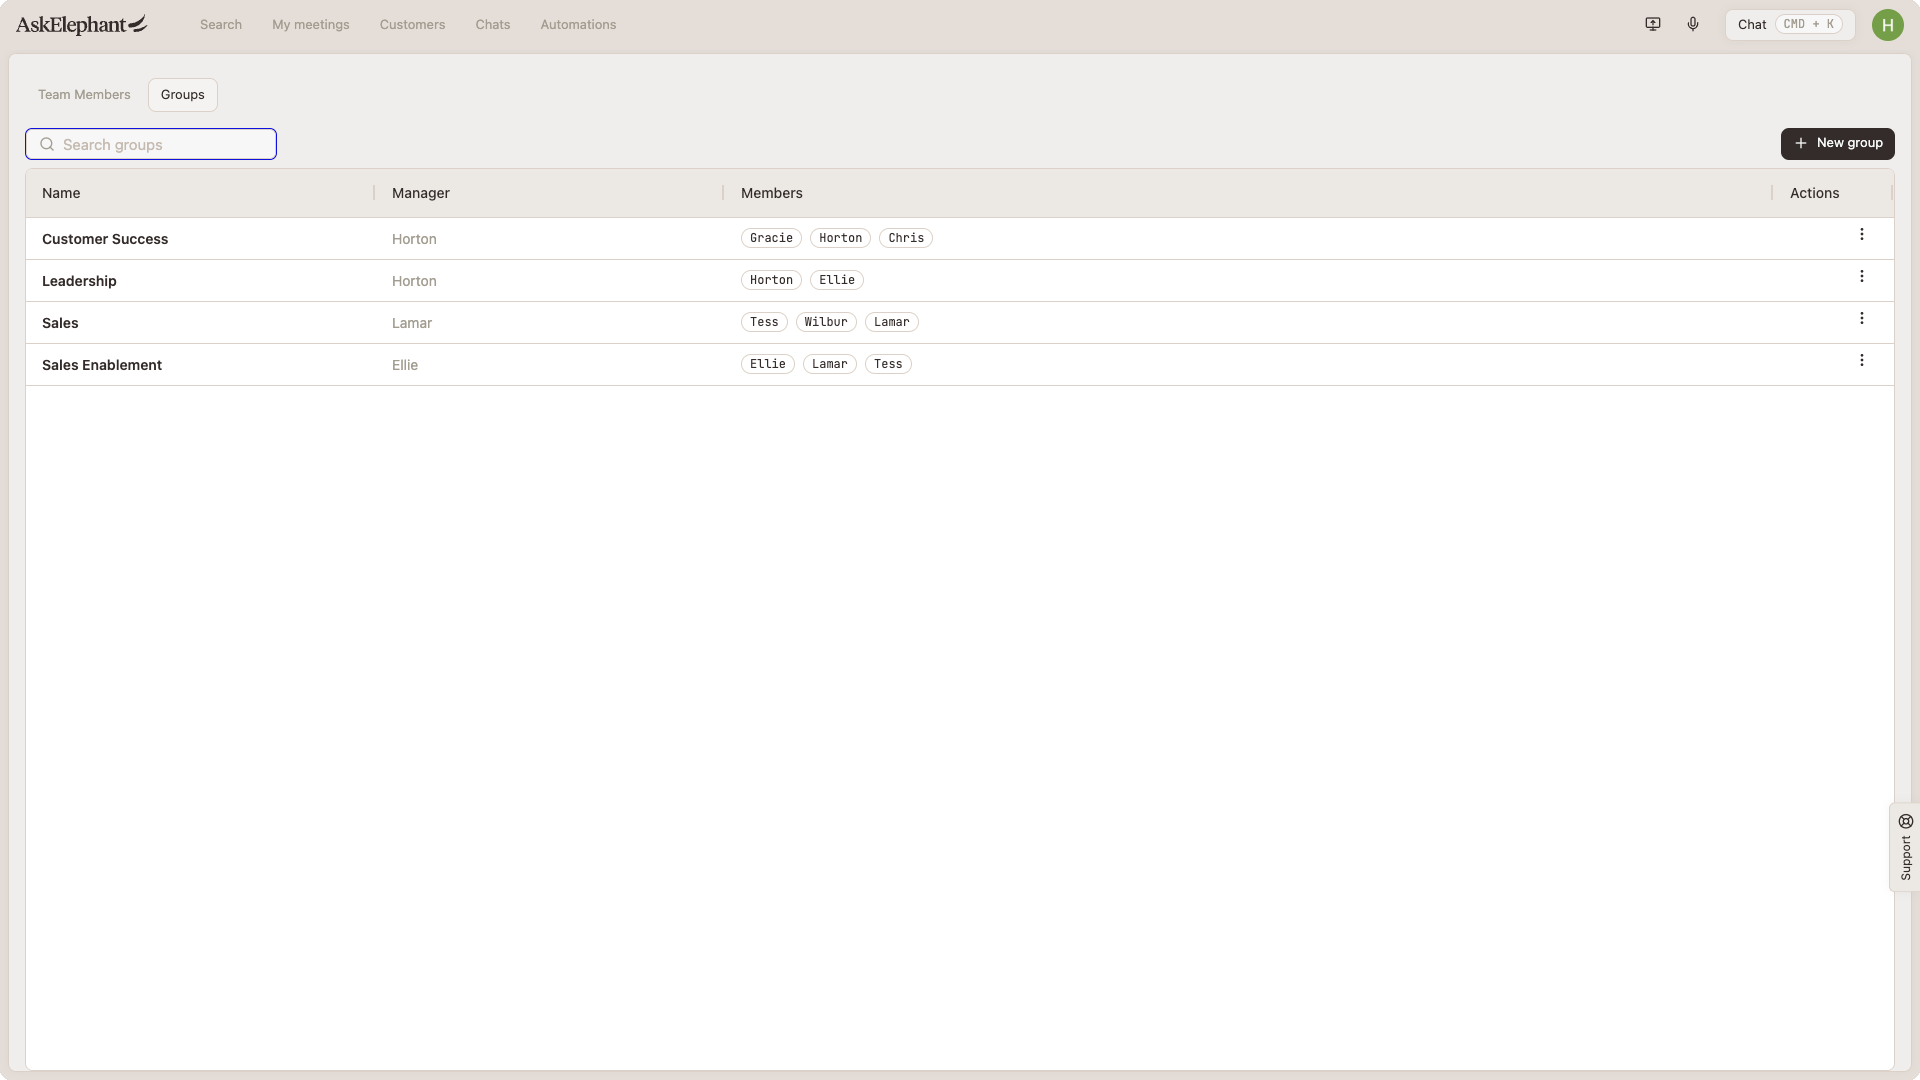Screen dimensions: 1920x1080
Task: Click the Actions column header
Action: pyautogui.click(x=1815, y=193)
